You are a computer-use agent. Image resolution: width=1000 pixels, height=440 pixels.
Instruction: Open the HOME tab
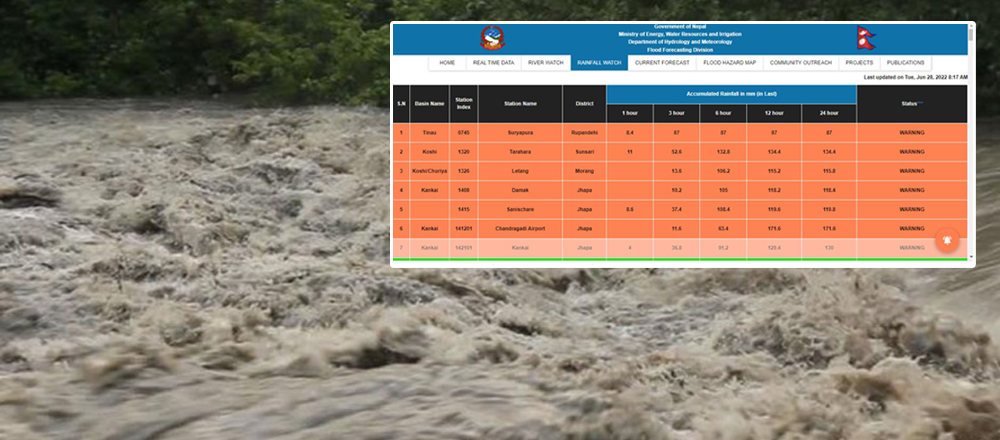(447, 63)
